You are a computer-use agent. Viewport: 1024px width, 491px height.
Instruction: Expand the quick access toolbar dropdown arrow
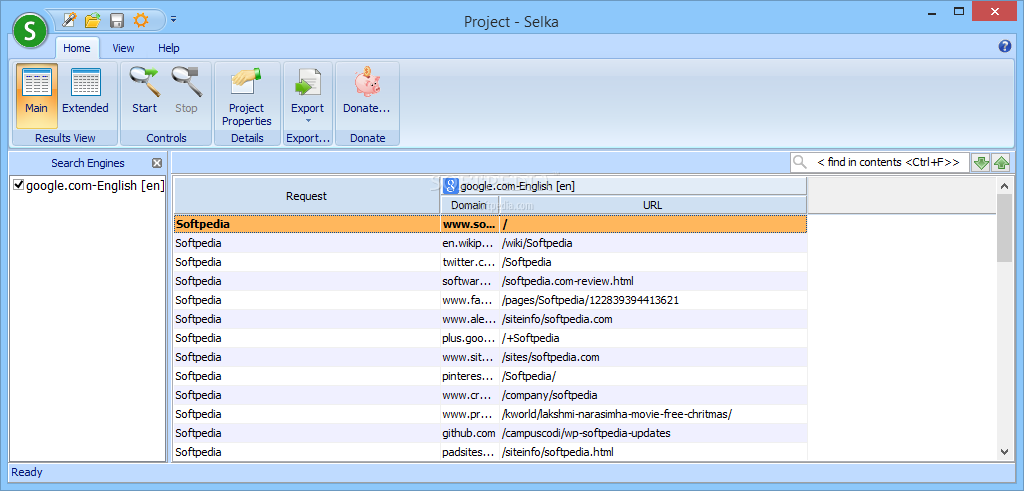pyautogui.click(x=174, y=20)
